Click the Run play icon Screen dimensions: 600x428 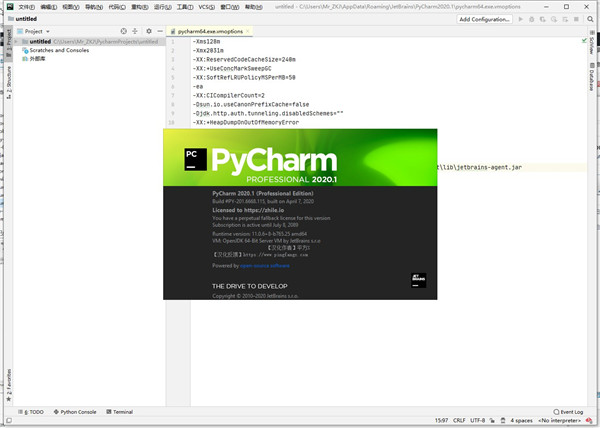520,19
